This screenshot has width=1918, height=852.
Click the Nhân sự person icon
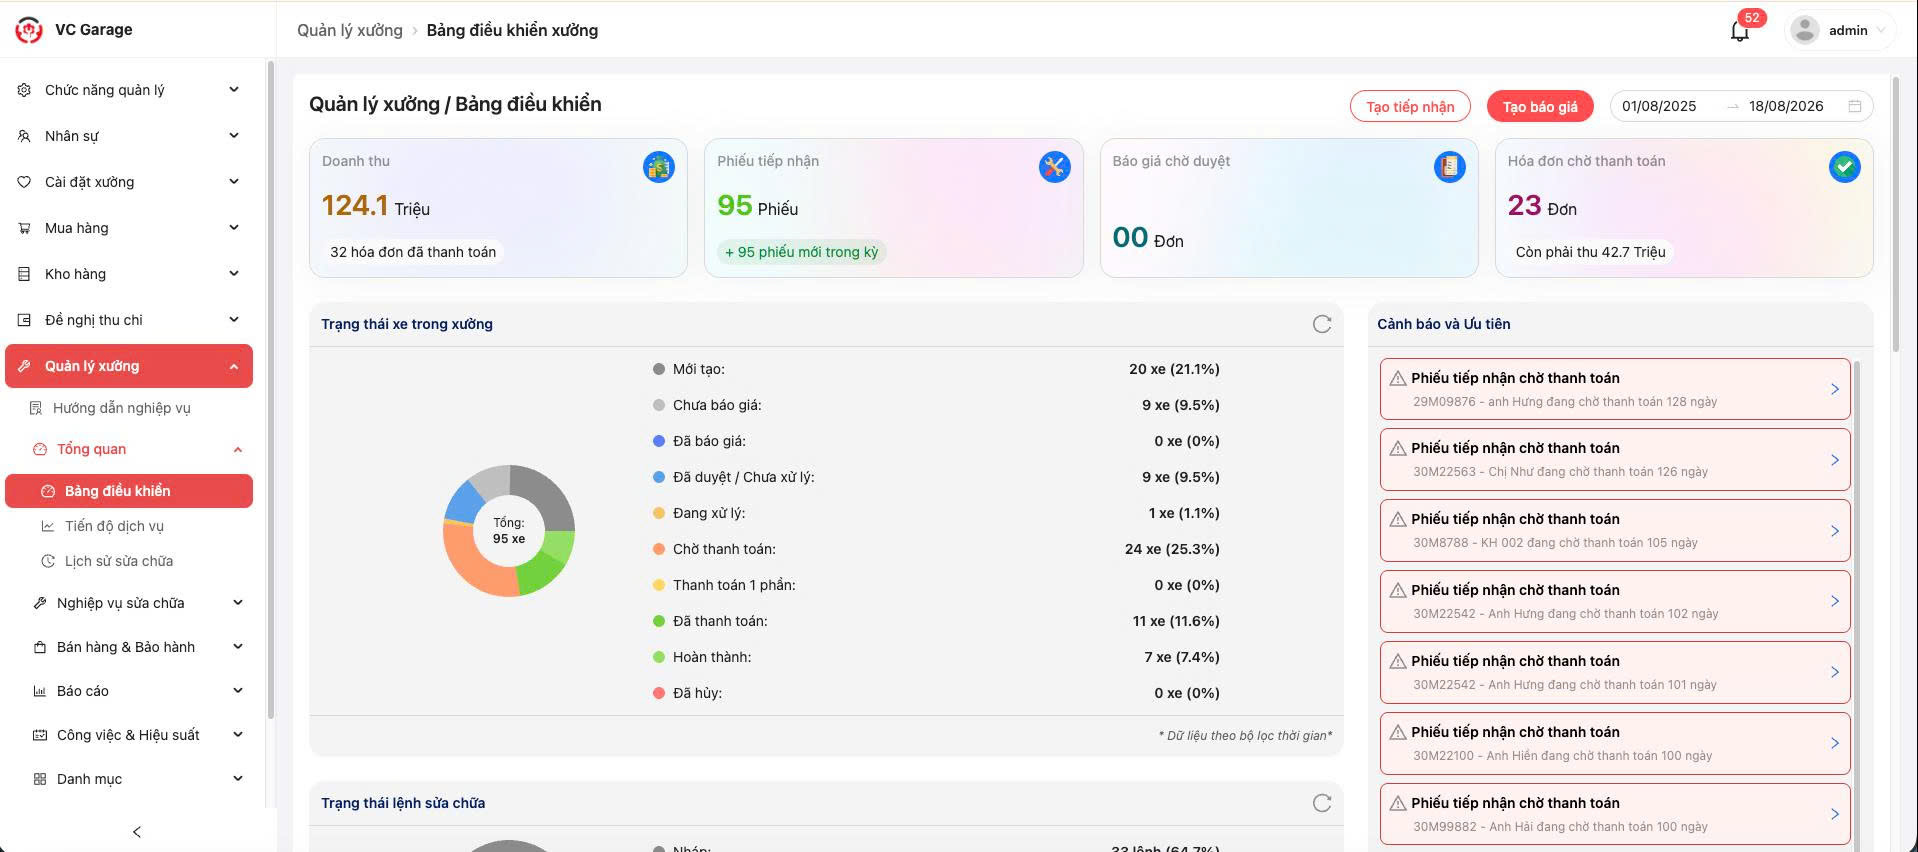click(x=24, y=136)
